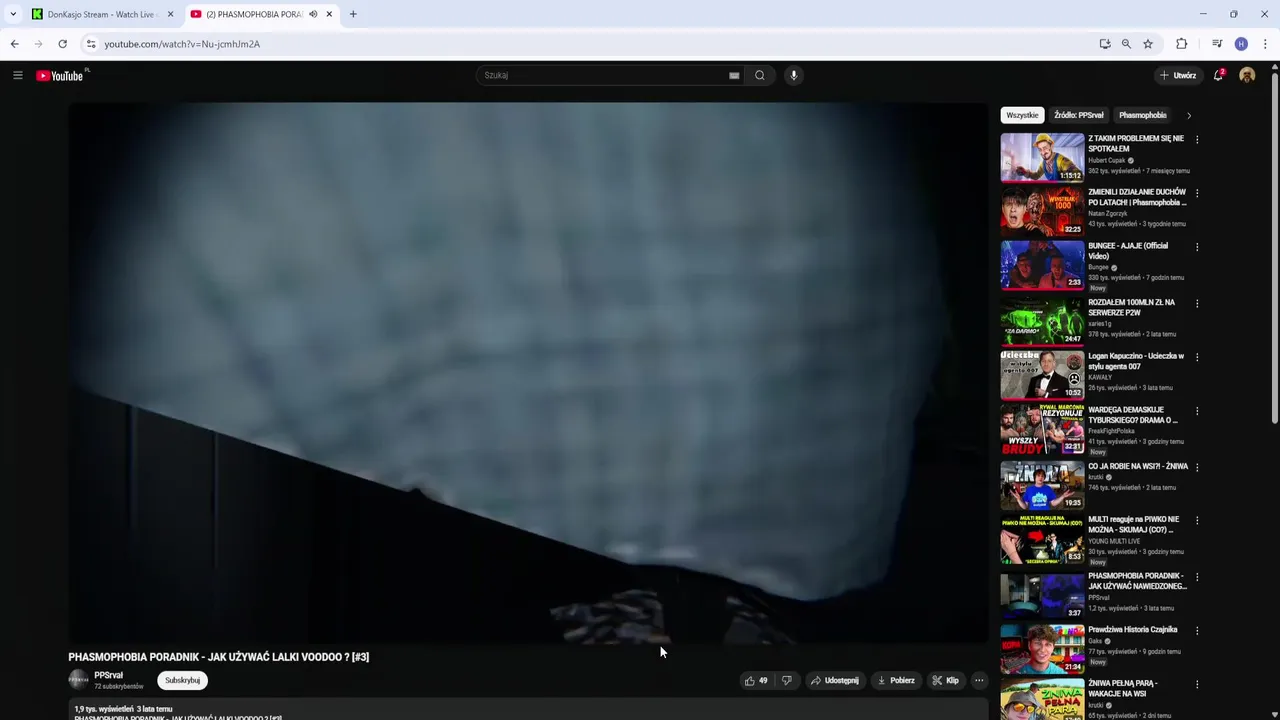Open the Chrome three-dot menu
Viewport: 1280px width, 720px height.
click(1265, 44)
